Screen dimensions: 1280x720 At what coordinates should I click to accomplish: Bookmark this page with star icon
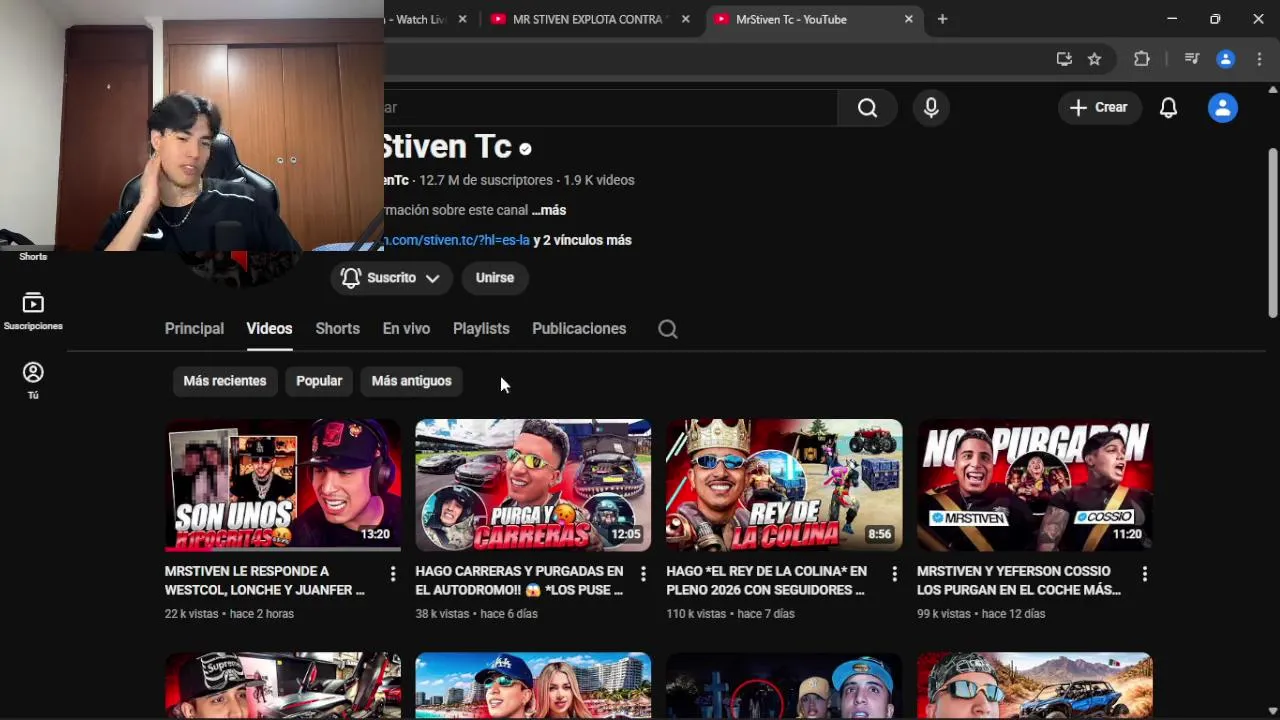[x=1094, y=59]
